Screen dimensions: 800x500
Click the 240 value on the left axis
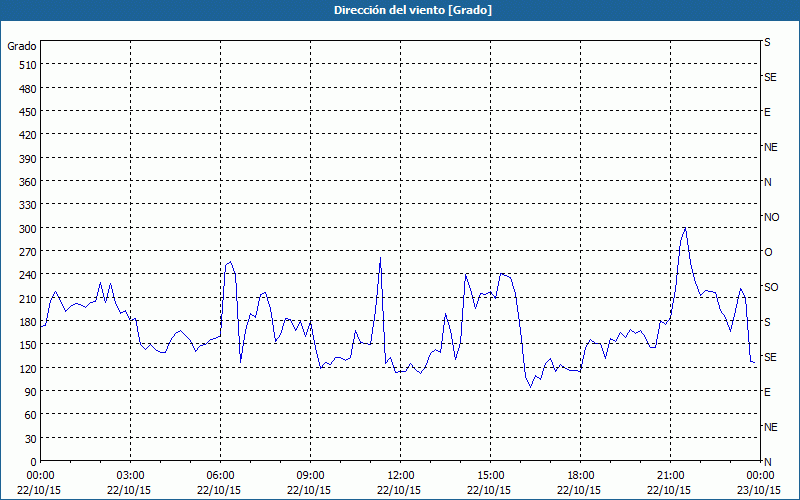click(x=28, y=276)
